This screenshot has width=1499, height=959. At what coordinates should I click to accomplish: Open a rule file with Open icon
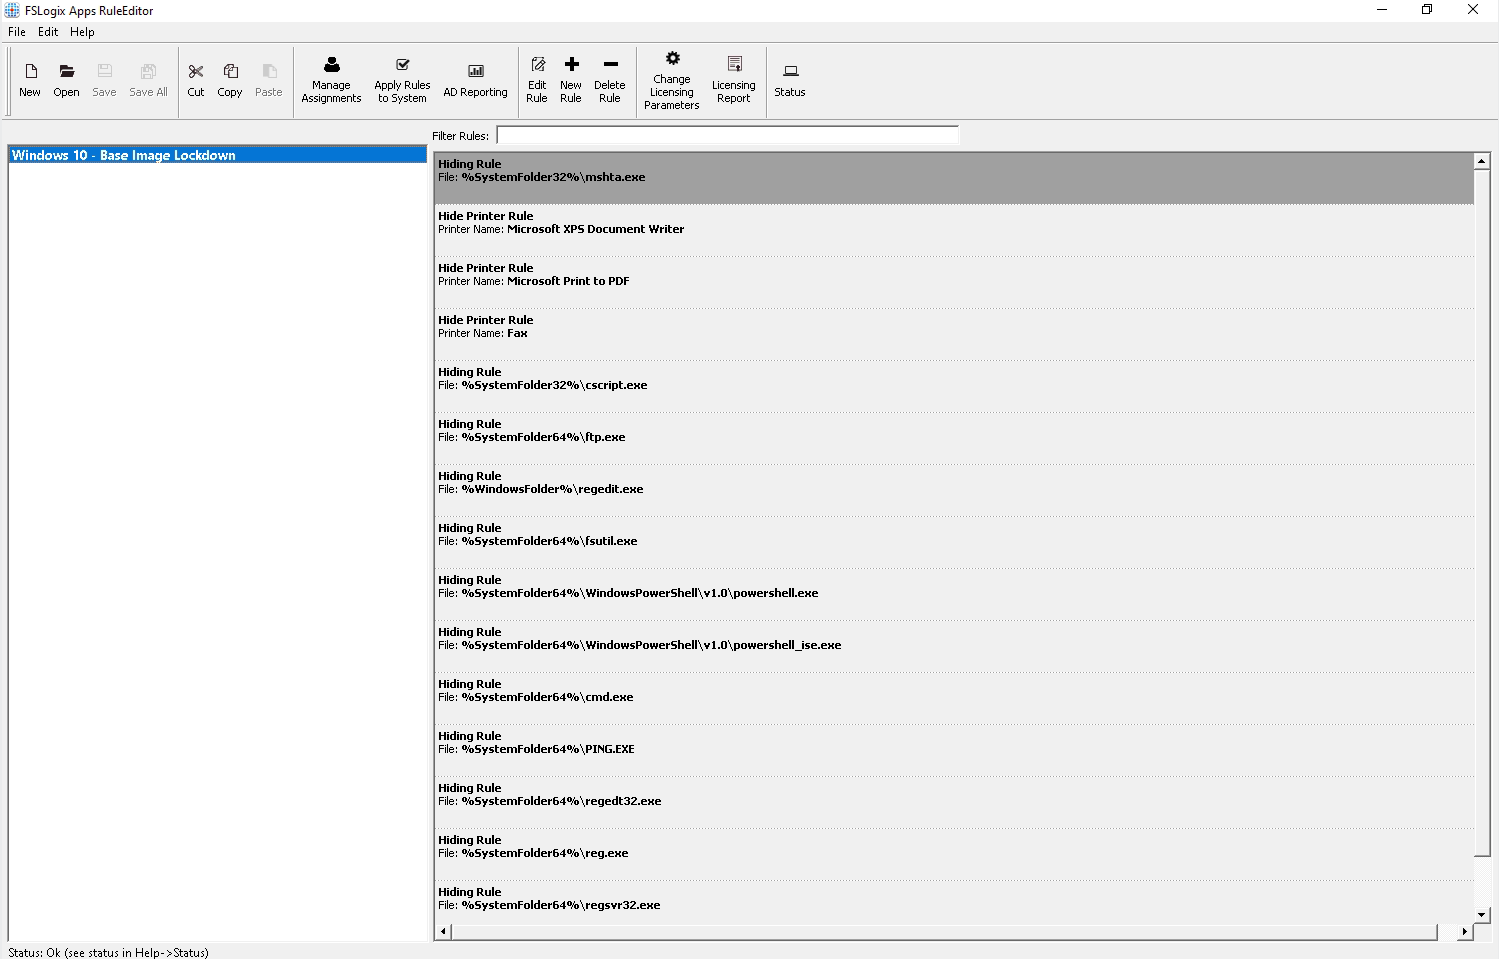[66, 80]
